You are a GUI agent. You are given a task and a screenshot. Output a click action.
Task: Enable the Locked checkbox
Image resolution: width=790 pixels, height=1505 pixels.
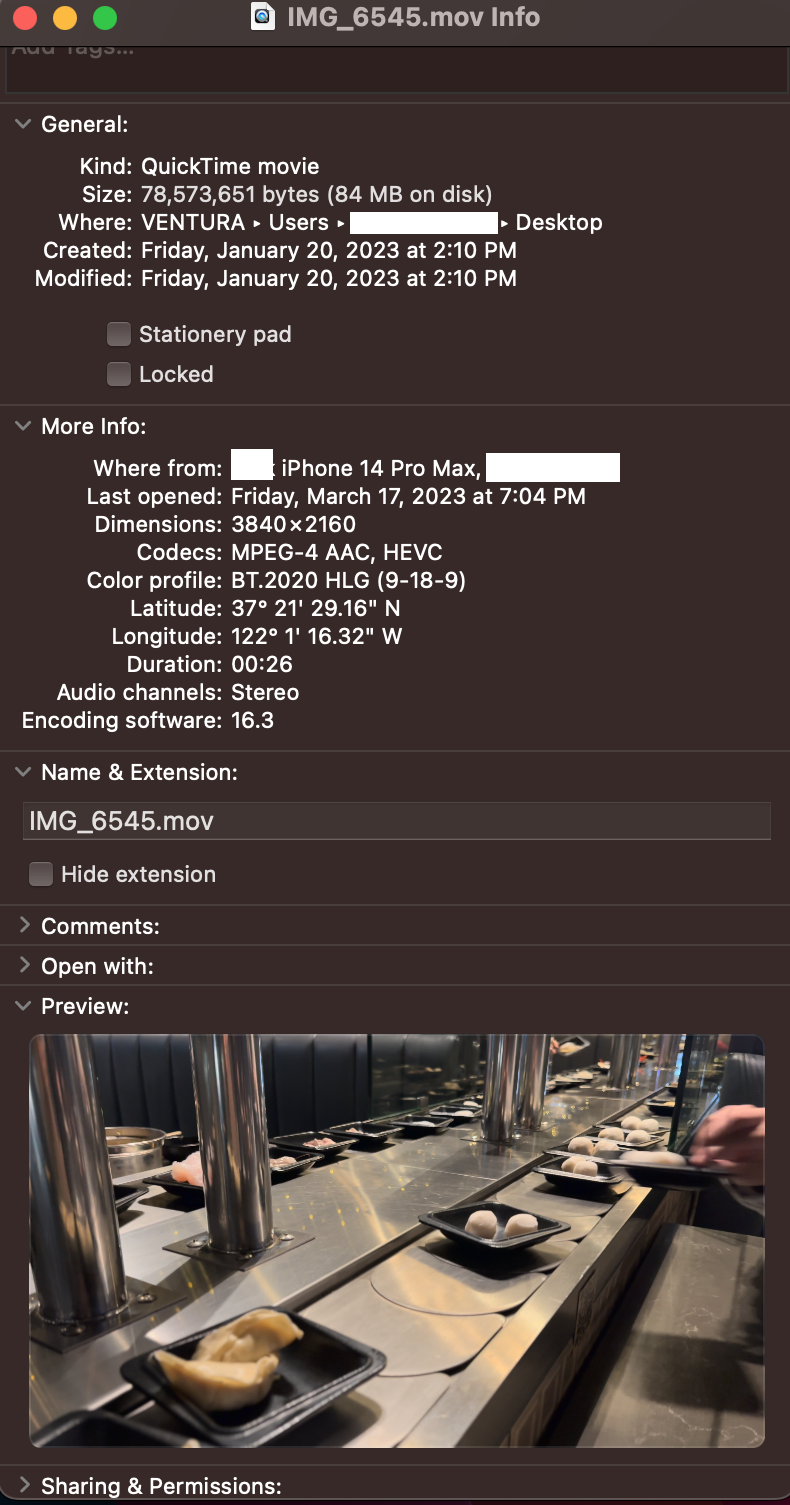tap(119, 374)
